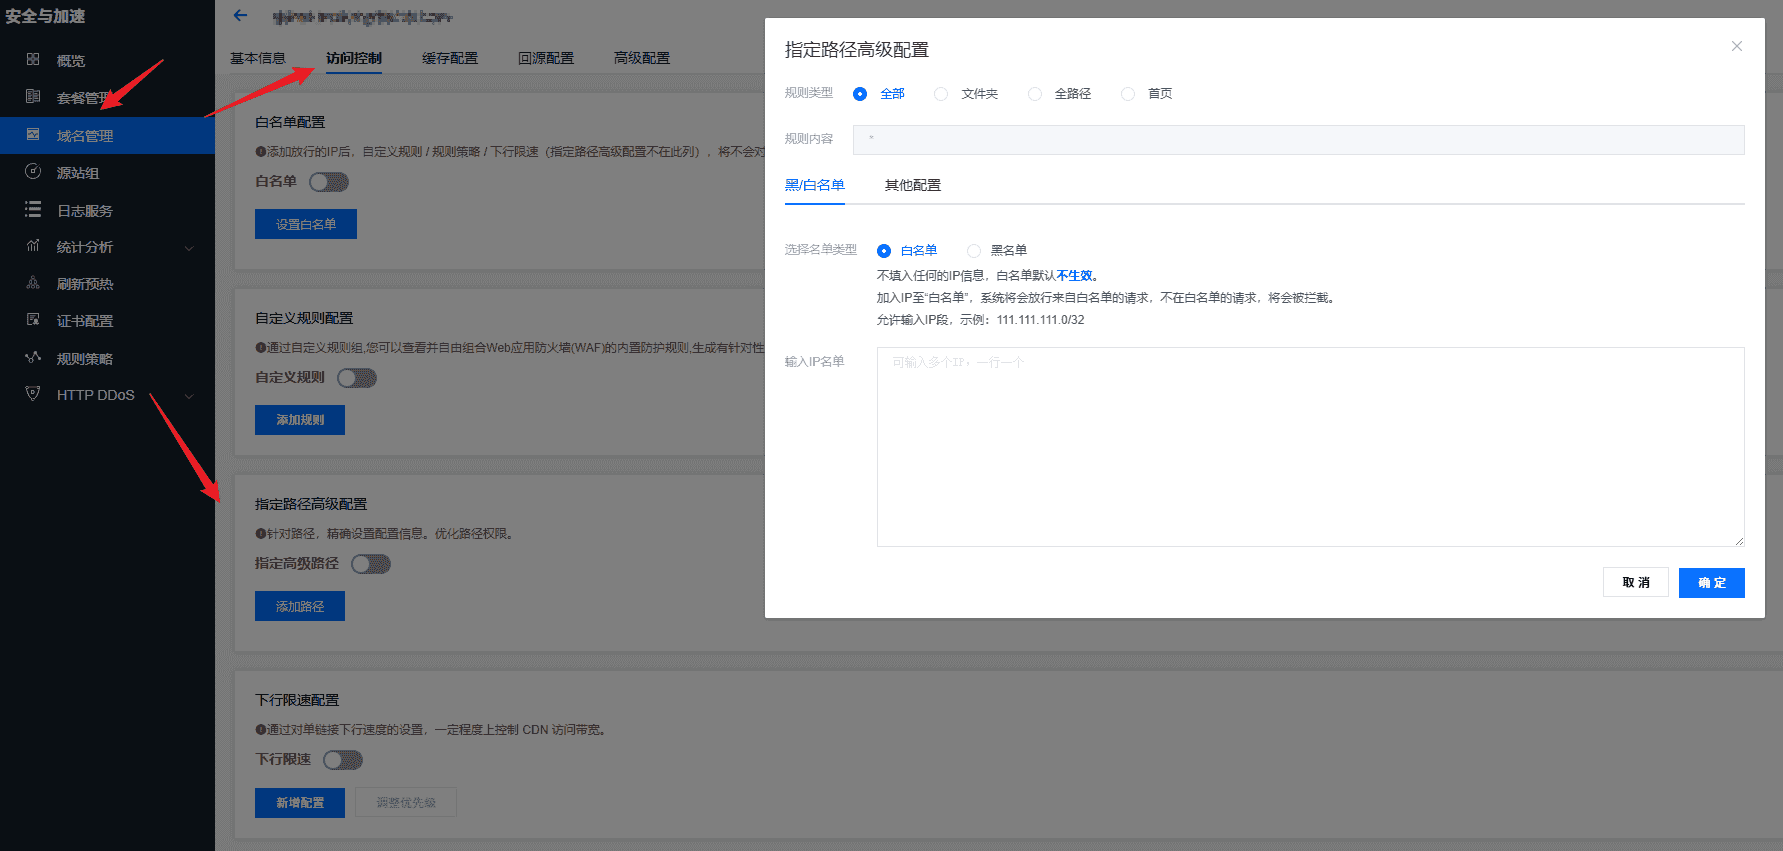Select the 黑名单 blacklist radio option

974,251
